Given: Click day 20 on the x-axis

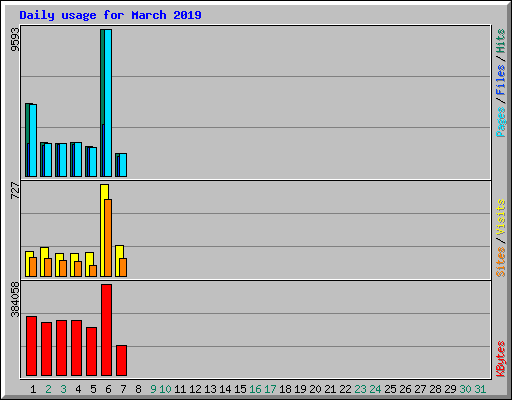Looking at the screenshot, I should click(x=315, y=389).
